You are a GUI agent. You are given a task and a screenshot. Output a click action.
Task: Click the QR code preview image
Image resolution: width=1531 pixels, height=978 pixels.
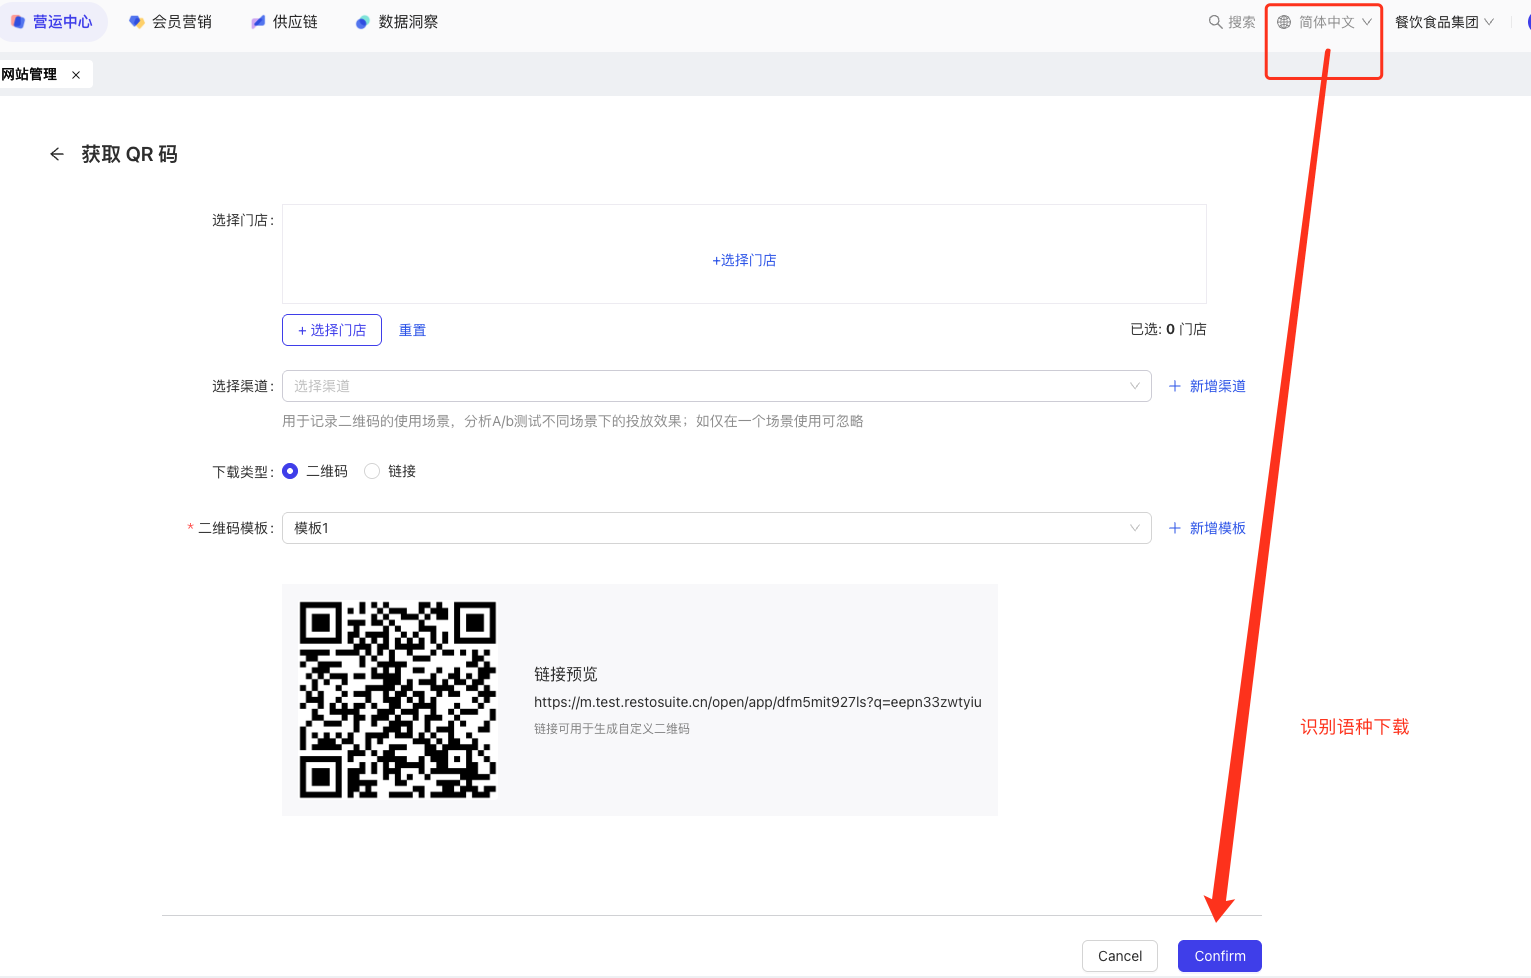[398, 700]
